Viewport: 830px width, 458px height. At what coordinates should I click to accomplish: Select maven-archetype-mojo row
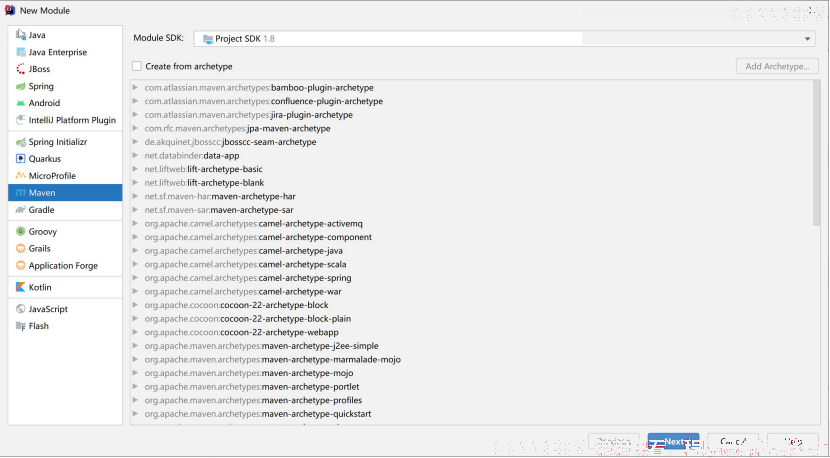(x=471, y=373)
